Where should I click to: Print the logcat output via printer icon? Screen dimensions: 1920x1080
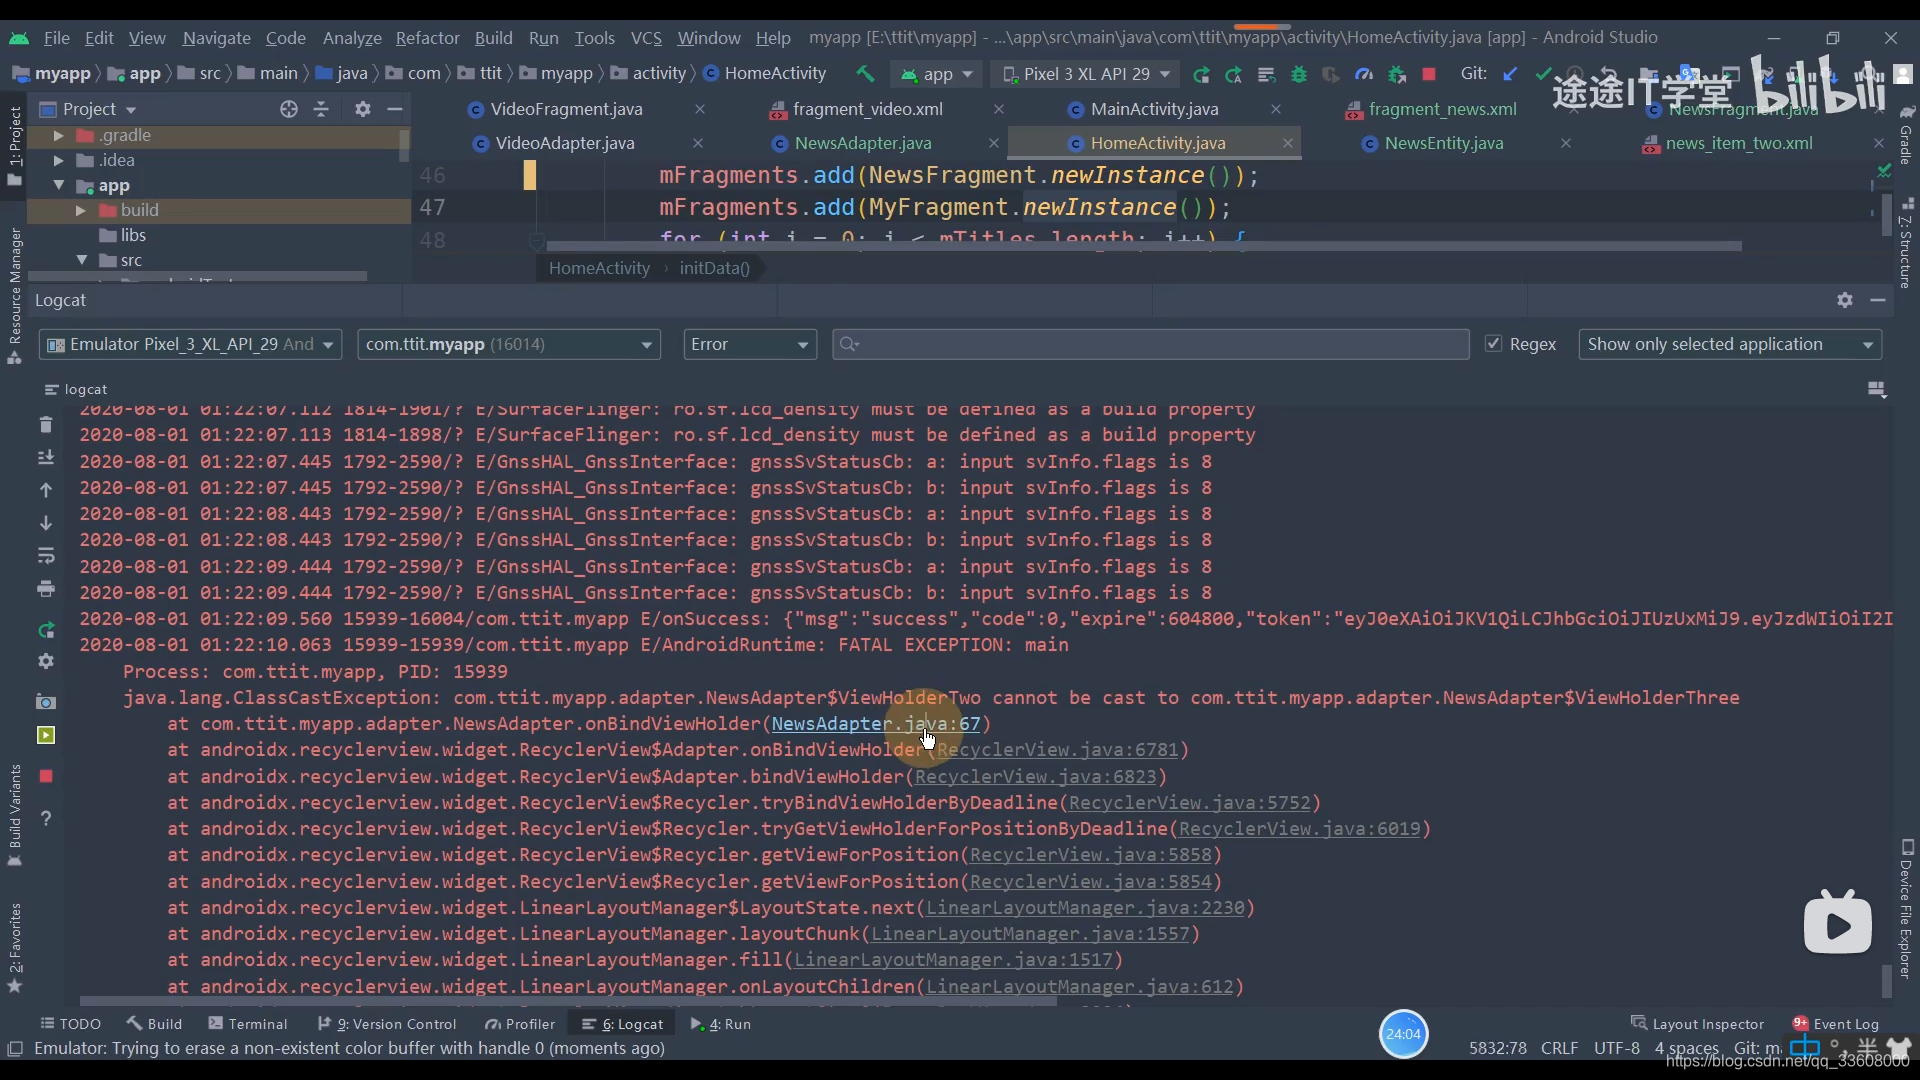tap(46, 588)
